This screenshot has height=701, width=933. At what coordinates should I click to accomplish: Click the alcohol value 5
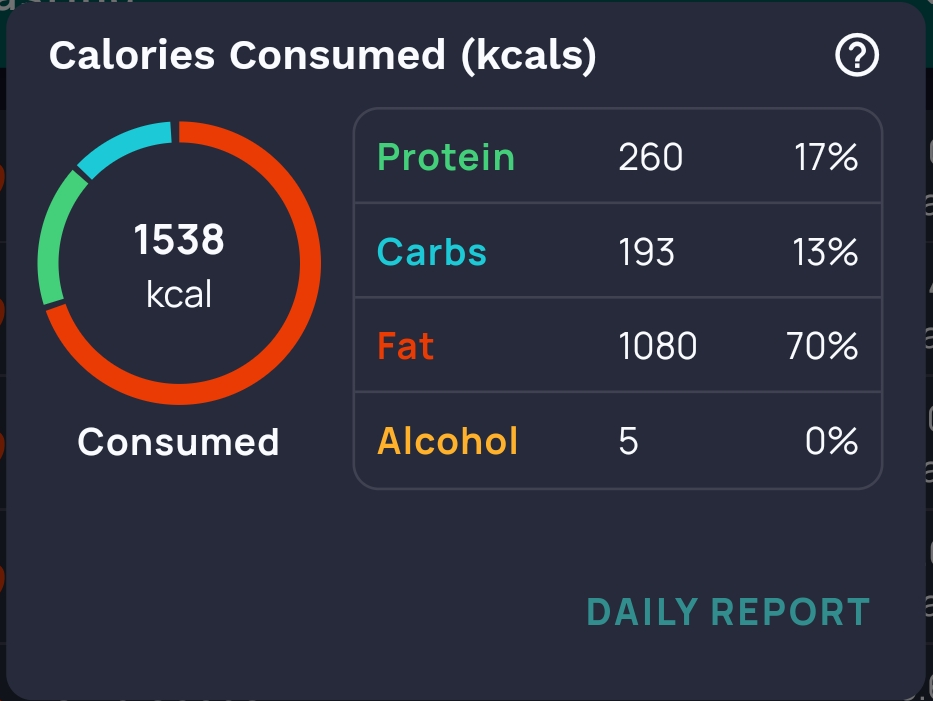628,441
